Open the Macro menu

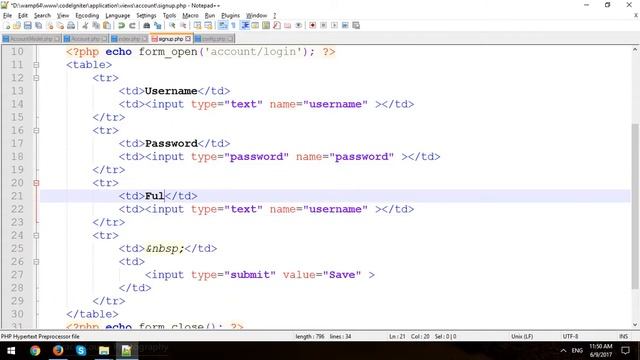[190, 16]
